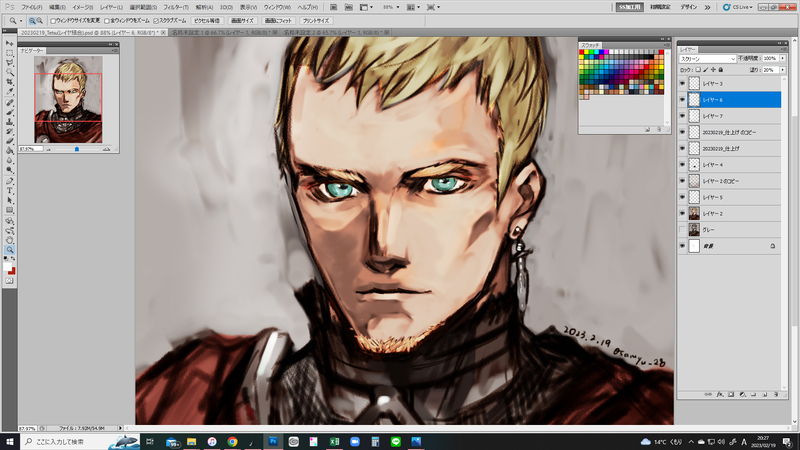Open the イメージ(I) menu
The height and width of the screenshot is (450, 800).
(82, 8)
